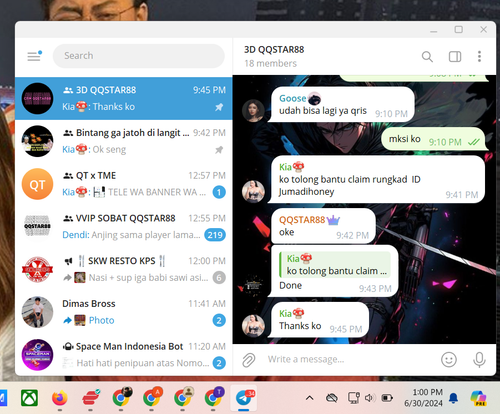The width and height of the screenshot is (500, 414).
Task: Click the unread badge on QT x TME
Action: pyautogui.click(x=219, y=192)
